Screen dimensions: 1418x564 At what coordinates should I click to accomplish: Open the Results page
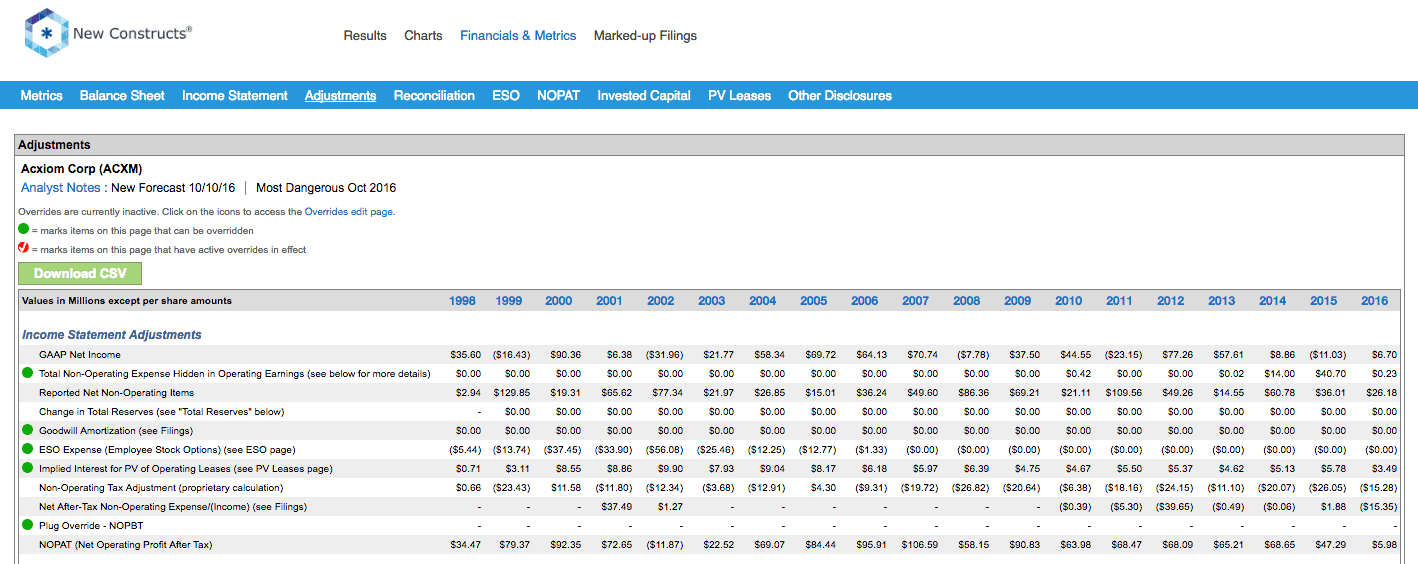pyautogui.click(x=365, y=35)
